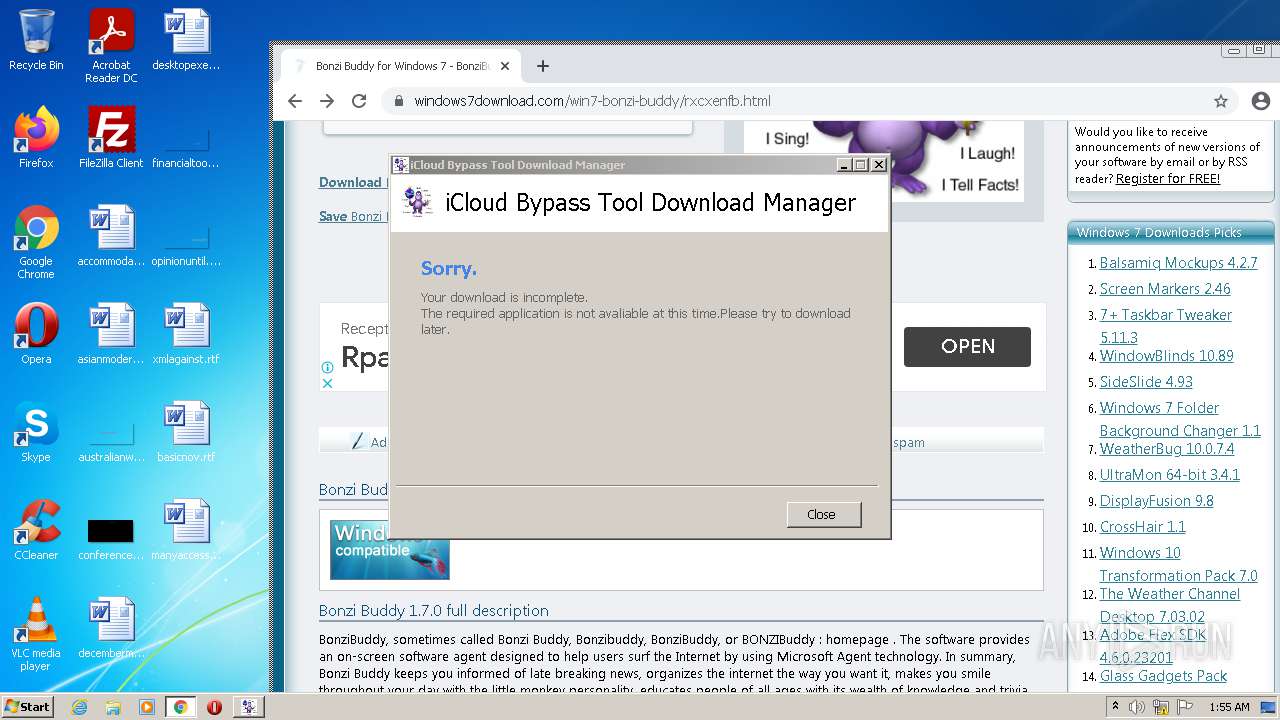Open Windows 7 Folder Background Changer link
Screen dimensions: 1280x720
click(1180, 419)
